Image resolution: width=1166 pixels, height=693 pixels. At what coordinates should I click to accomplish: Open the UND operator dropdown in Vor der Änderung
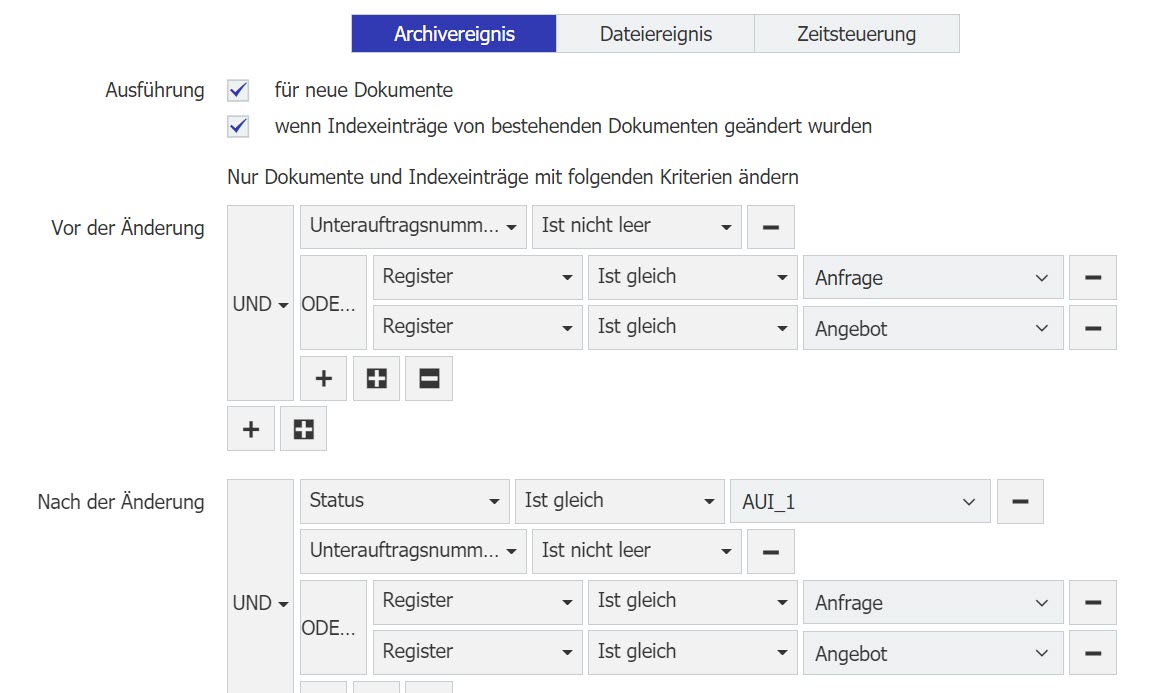(260, 304)
